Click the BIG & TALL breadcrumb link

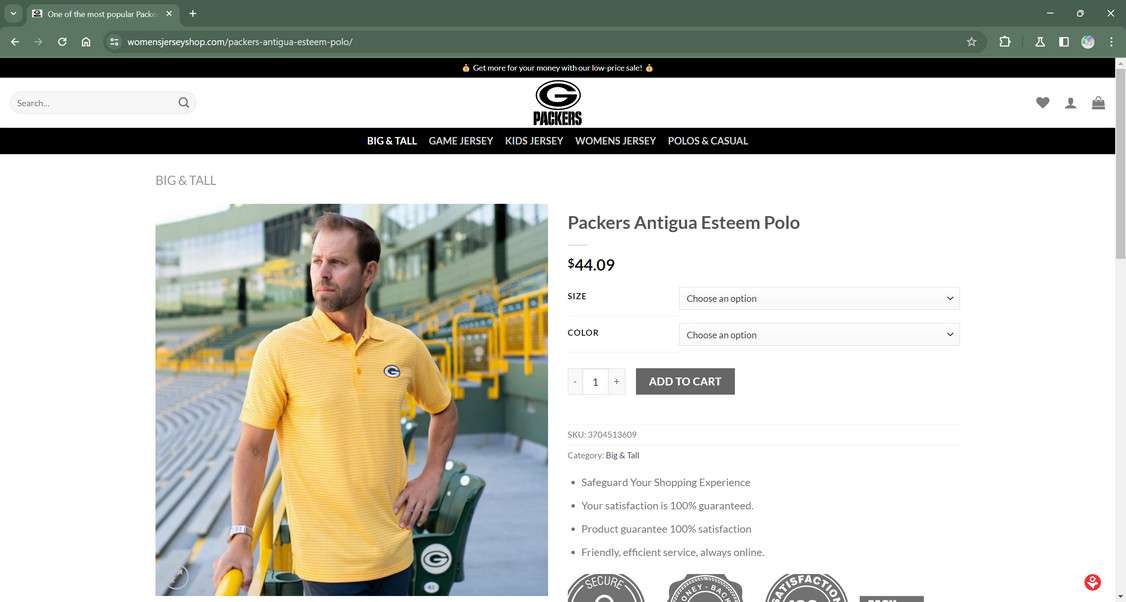pyautogui.click(x=185, y=180)
